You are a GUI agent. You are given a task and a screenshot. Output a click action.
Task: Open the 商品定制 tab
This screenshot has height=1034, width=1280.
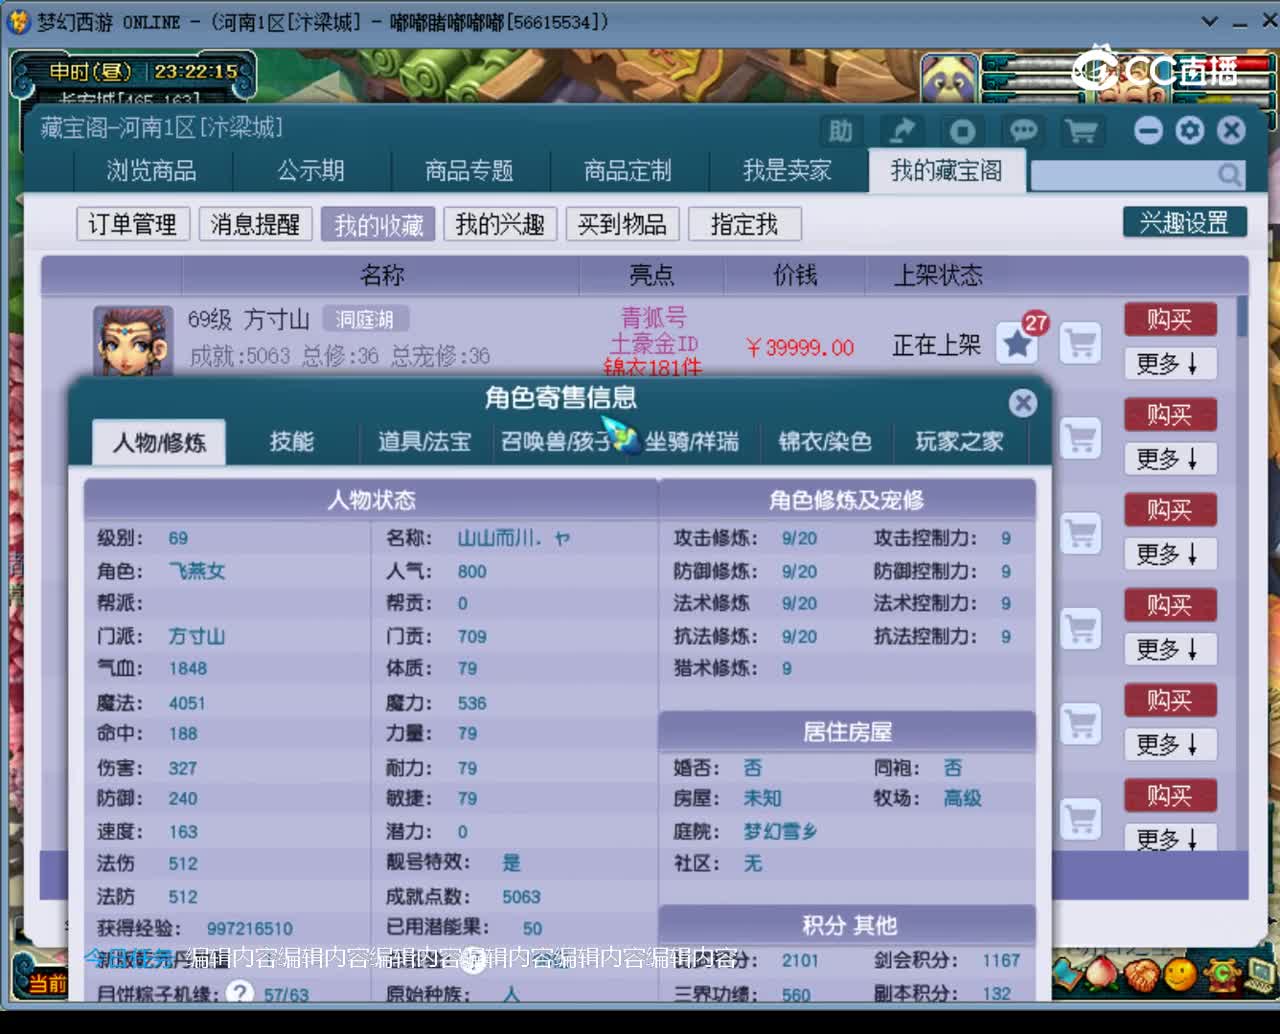pos(628,171)
